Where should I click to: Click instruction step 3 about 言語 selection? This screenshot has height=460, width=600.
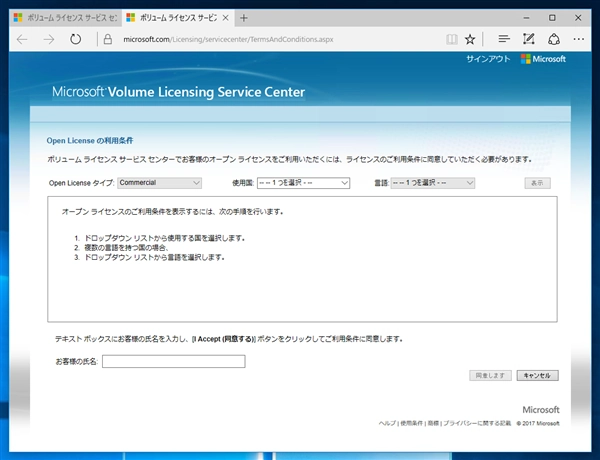154,257
